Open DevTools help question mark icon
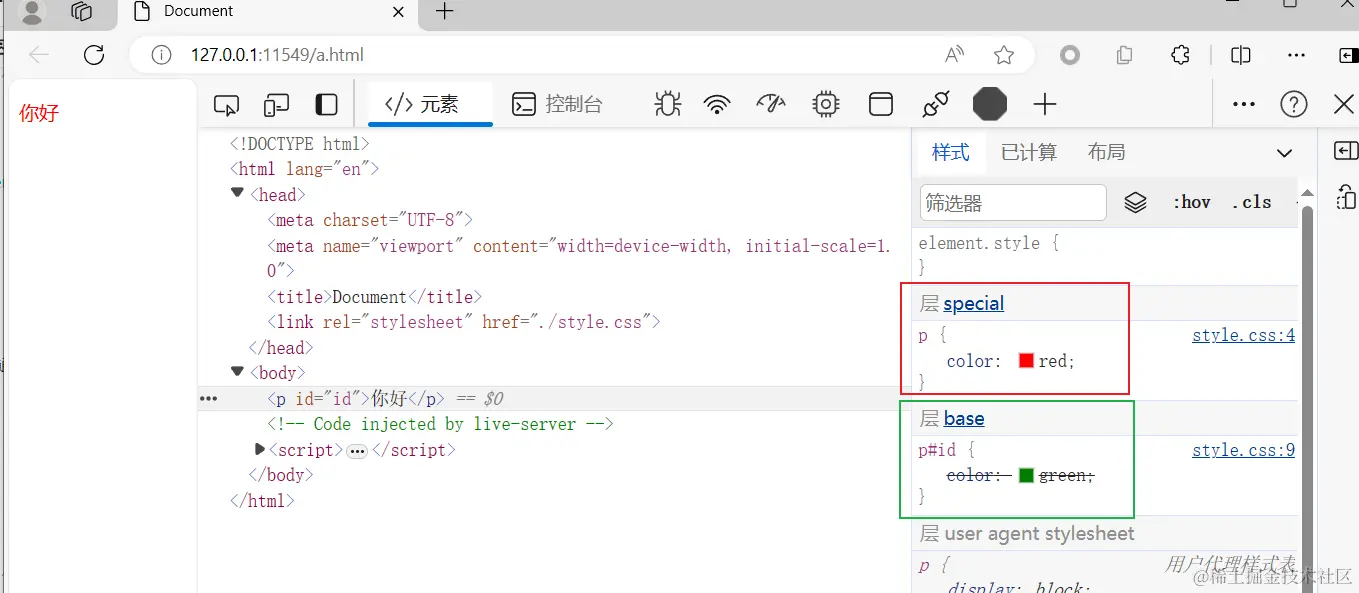Viewport: 1359px width, 593px height. (x=1294, y=104)
